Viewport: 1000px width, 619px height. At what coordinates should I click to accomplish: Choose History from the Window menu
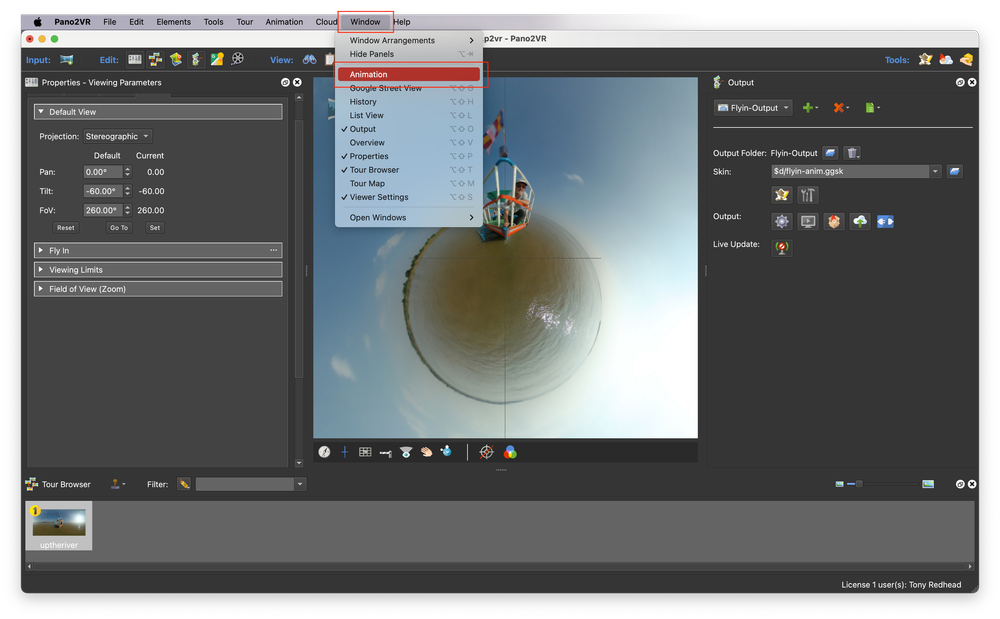click(409, 101)
